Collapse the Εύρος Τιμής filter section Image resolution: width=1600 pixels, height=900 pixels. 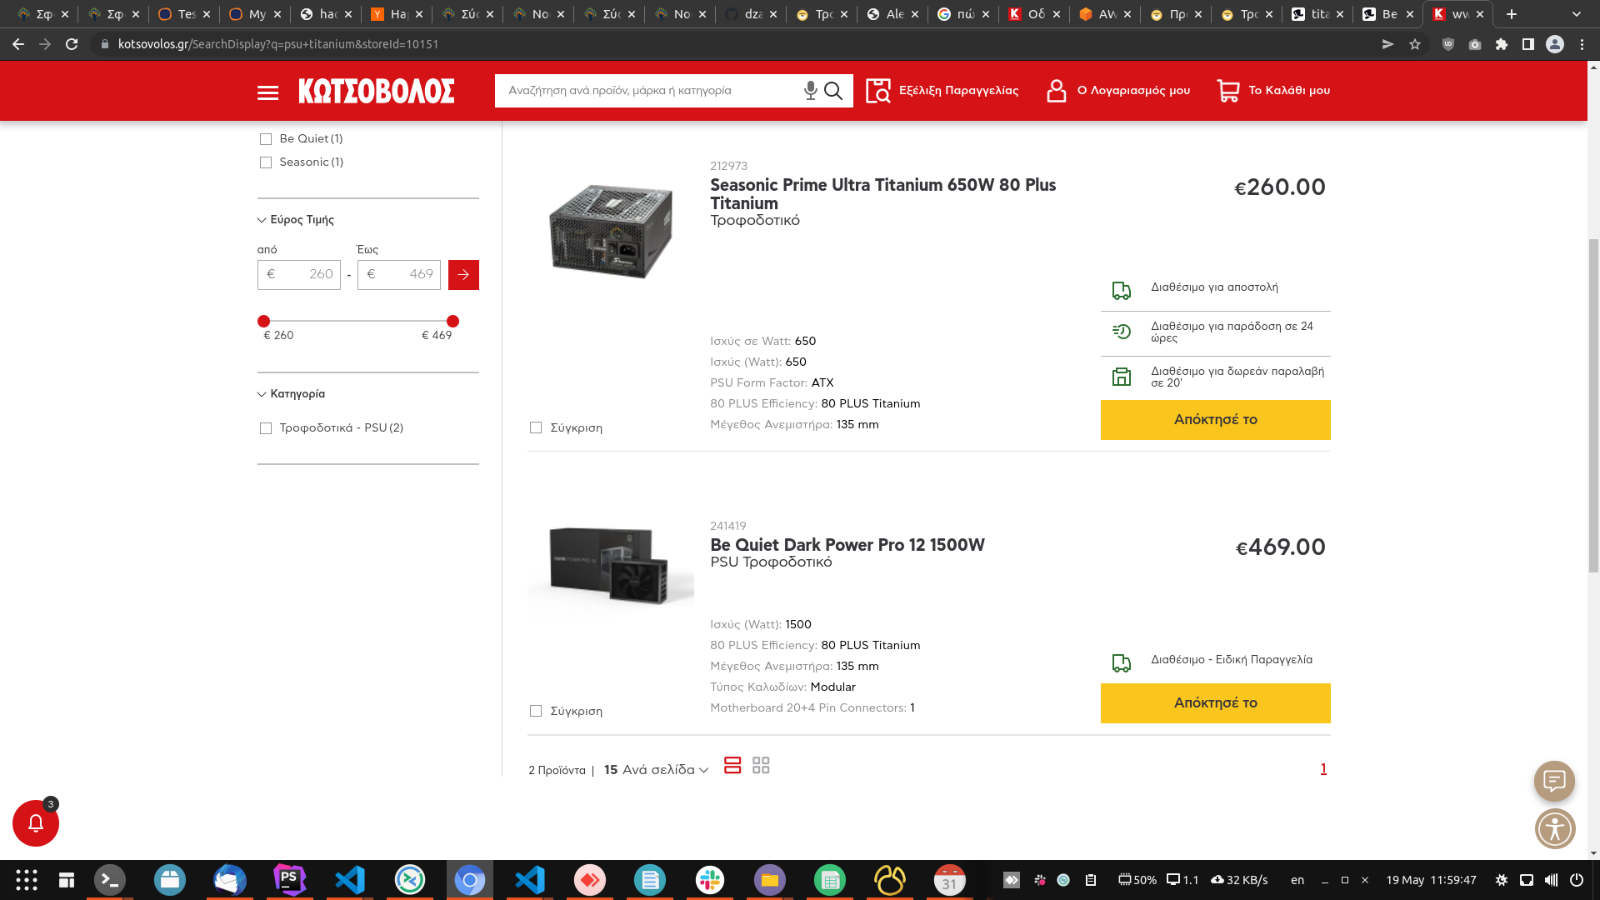pyautogui.click(x=296, y=220)
